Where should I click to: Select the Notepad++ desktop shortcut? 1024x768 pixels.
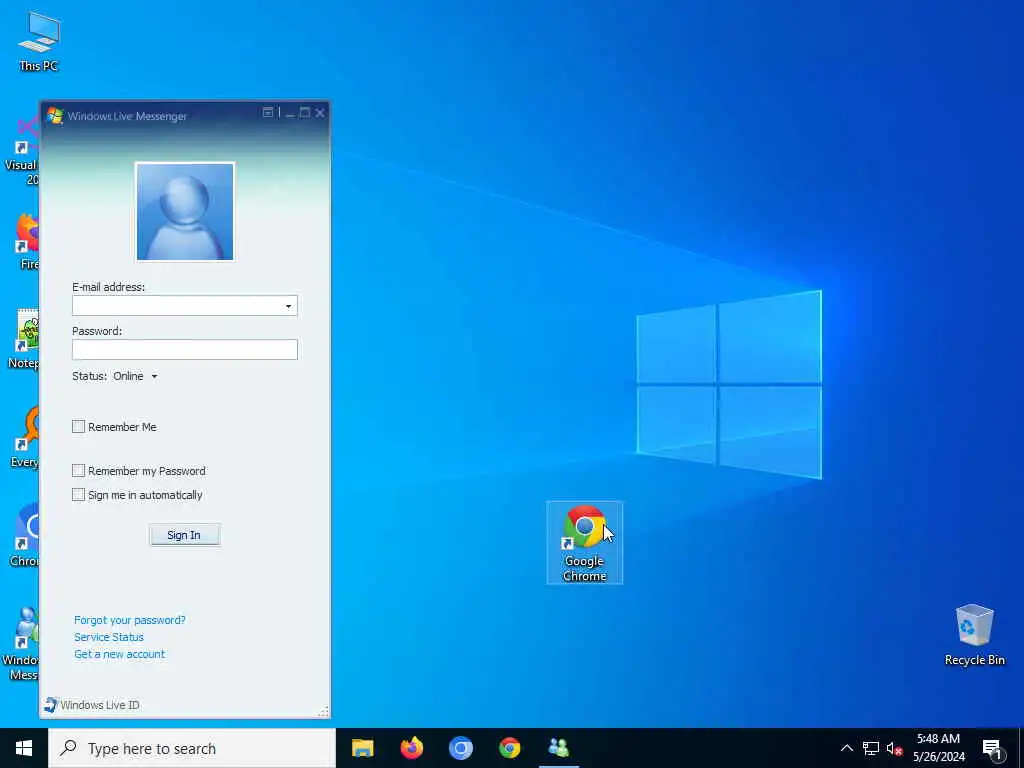23,340
